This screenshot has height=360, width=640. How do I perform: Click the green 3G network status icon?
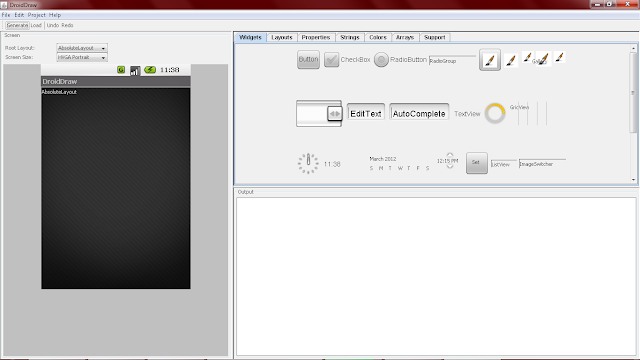pyautogui.click(x=121, y=70)
